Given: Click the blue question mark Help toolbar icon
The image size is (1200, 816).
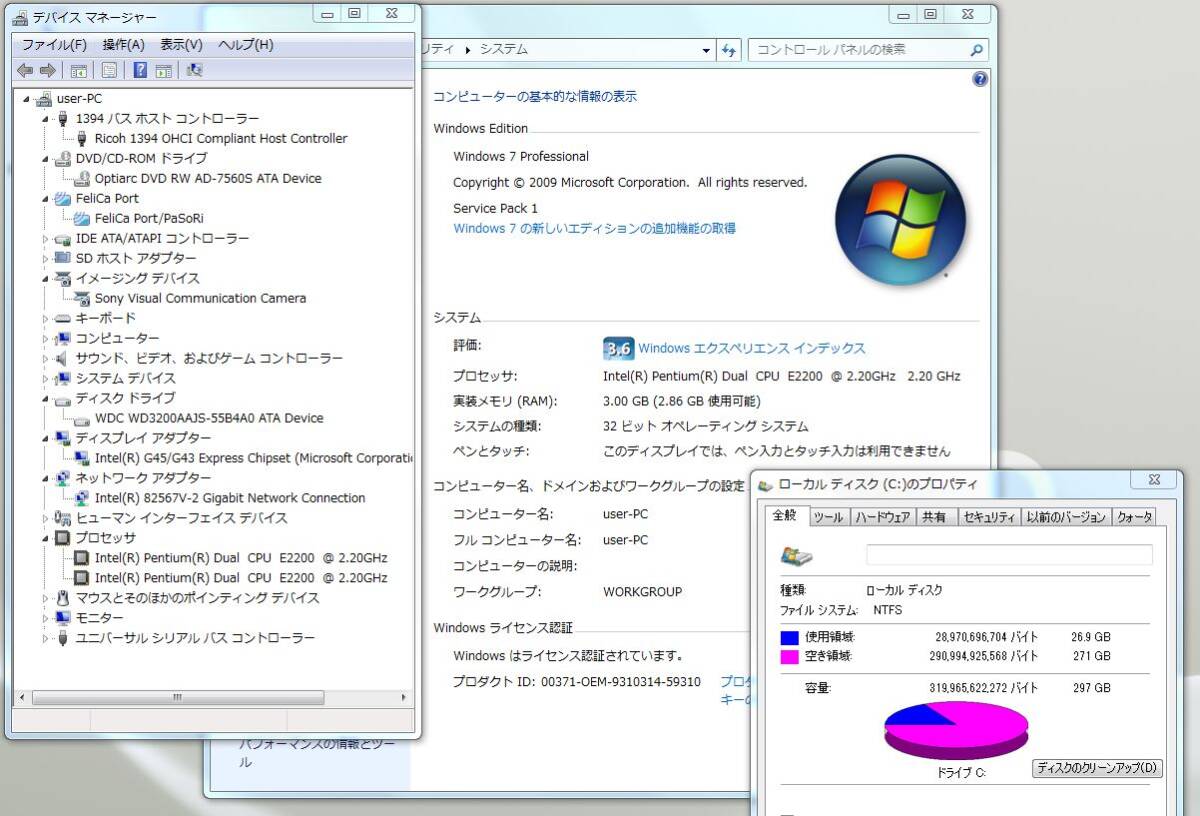Looking at the screenshot, I should coord(140,70).
